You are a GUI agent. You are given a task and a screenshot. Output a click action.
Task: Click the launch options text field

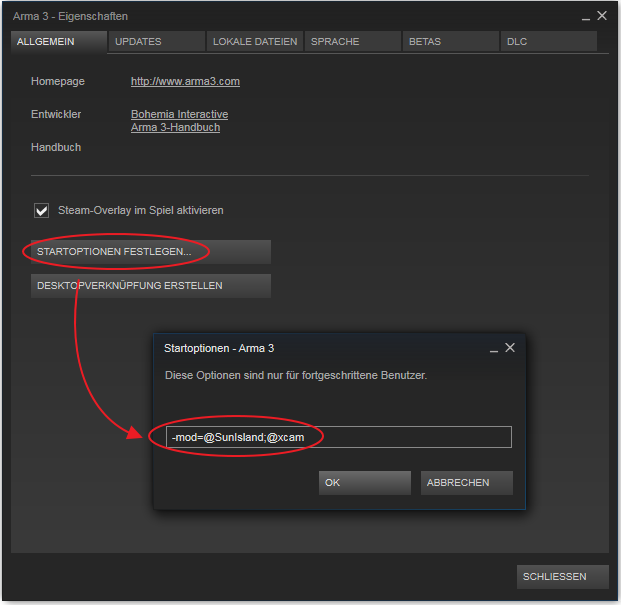coord(339,437)
